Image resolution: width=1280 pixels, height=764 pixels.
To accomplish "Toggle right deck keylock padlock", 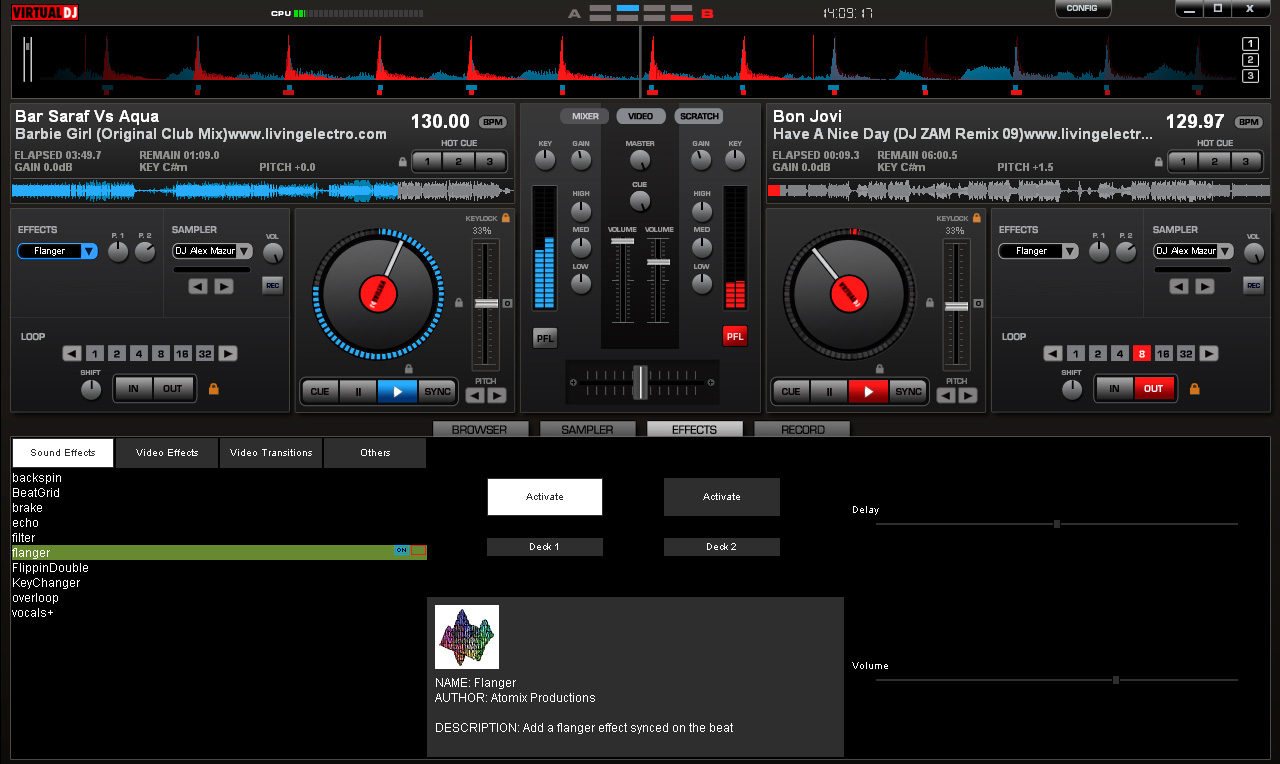I will [977, 217].
